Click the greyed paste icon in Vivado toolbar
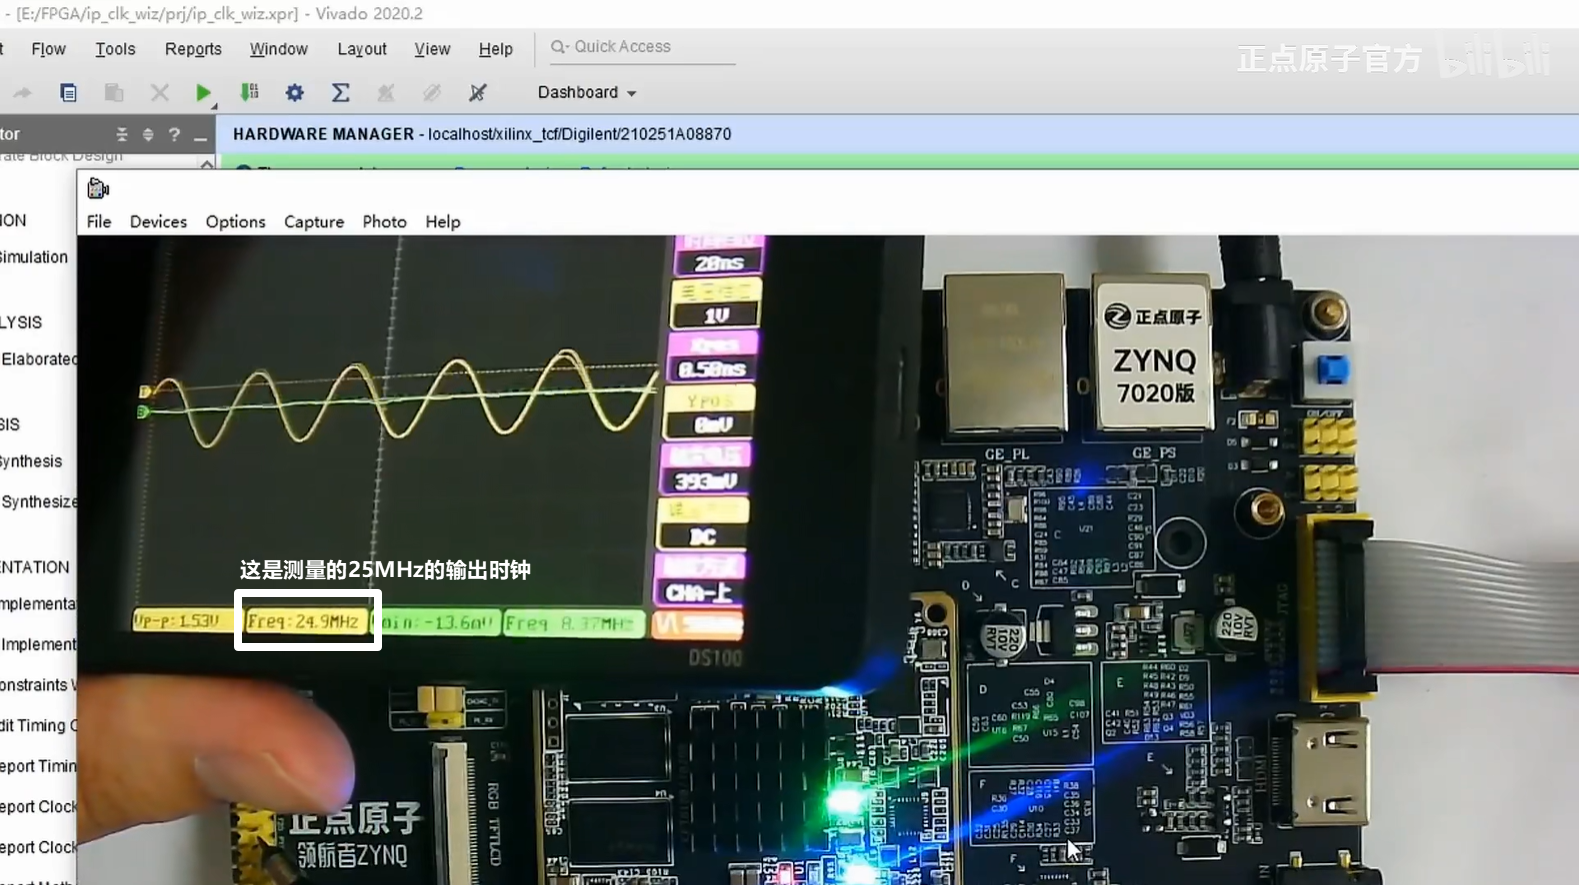 [x=114, y=93]
